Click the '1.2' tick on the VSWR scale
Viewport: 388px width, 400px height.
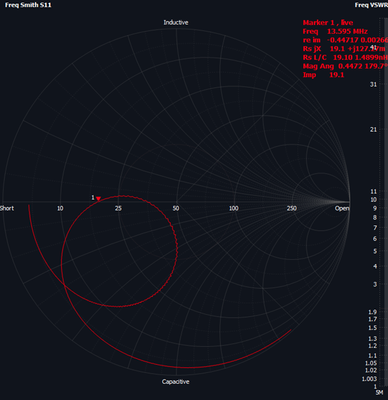(x=373, y=346)
